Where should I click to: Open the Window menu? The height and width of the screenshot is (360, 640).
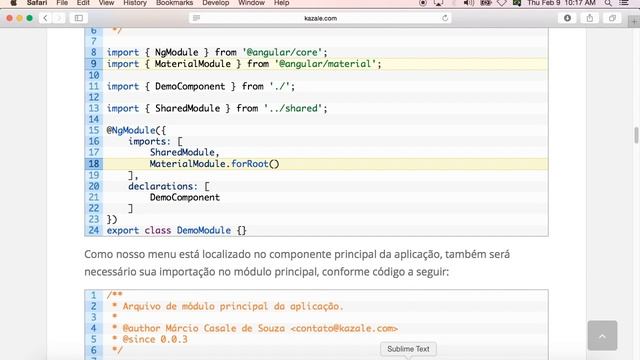251,3
